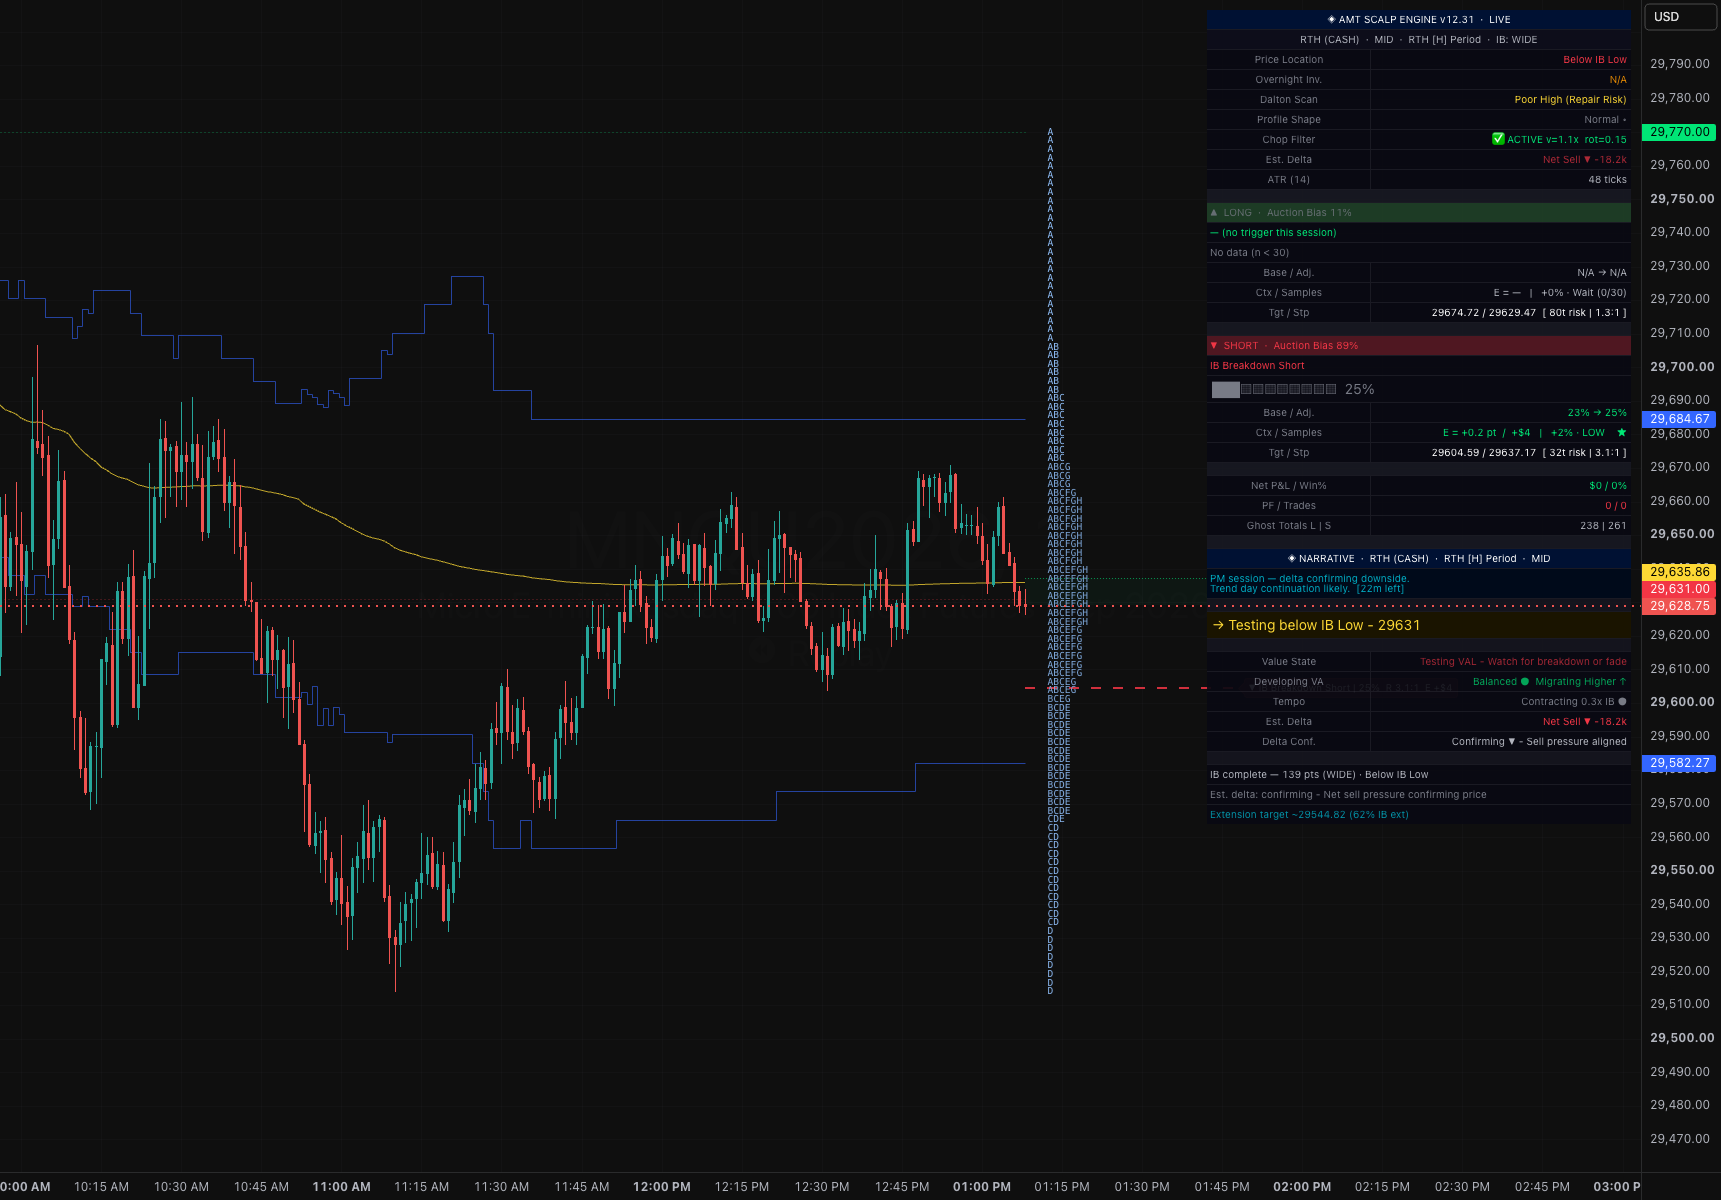Open the USD currency selector
This screenshot has width=1721, height=1200.
pyautogui.click(x=1680, y=17)
